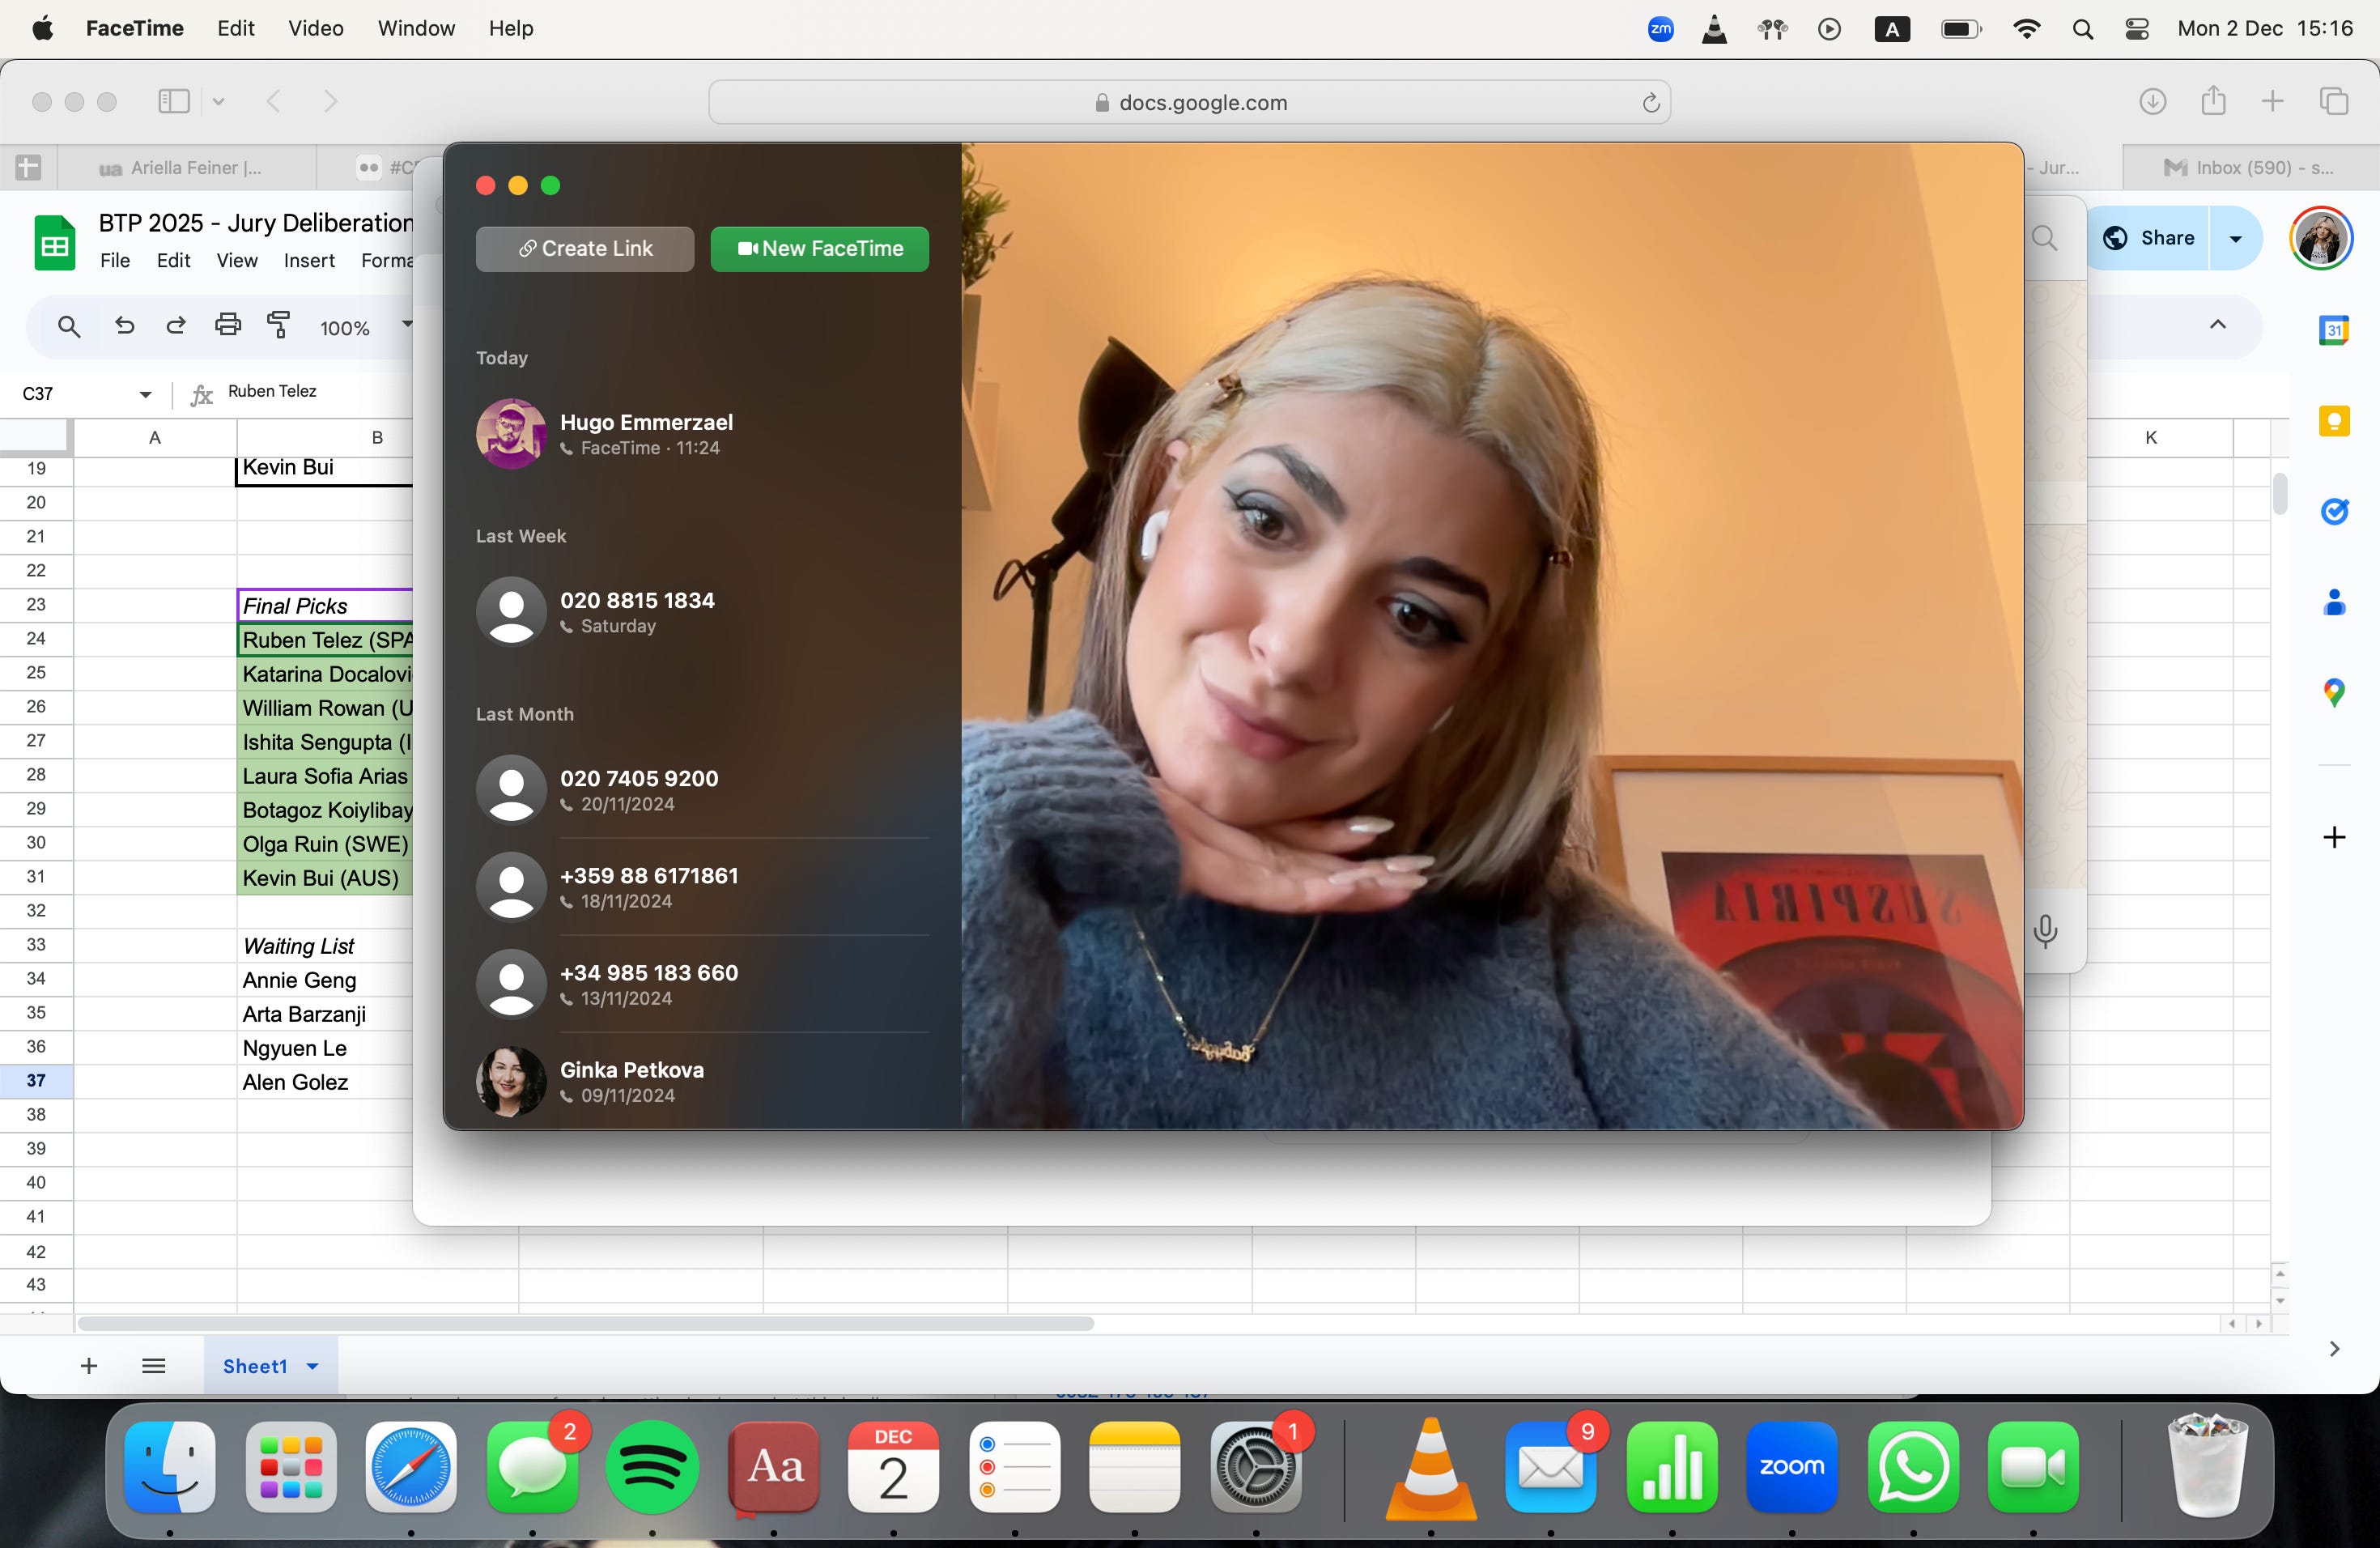
Task: Open the Window menu
Action: (416, 28)
